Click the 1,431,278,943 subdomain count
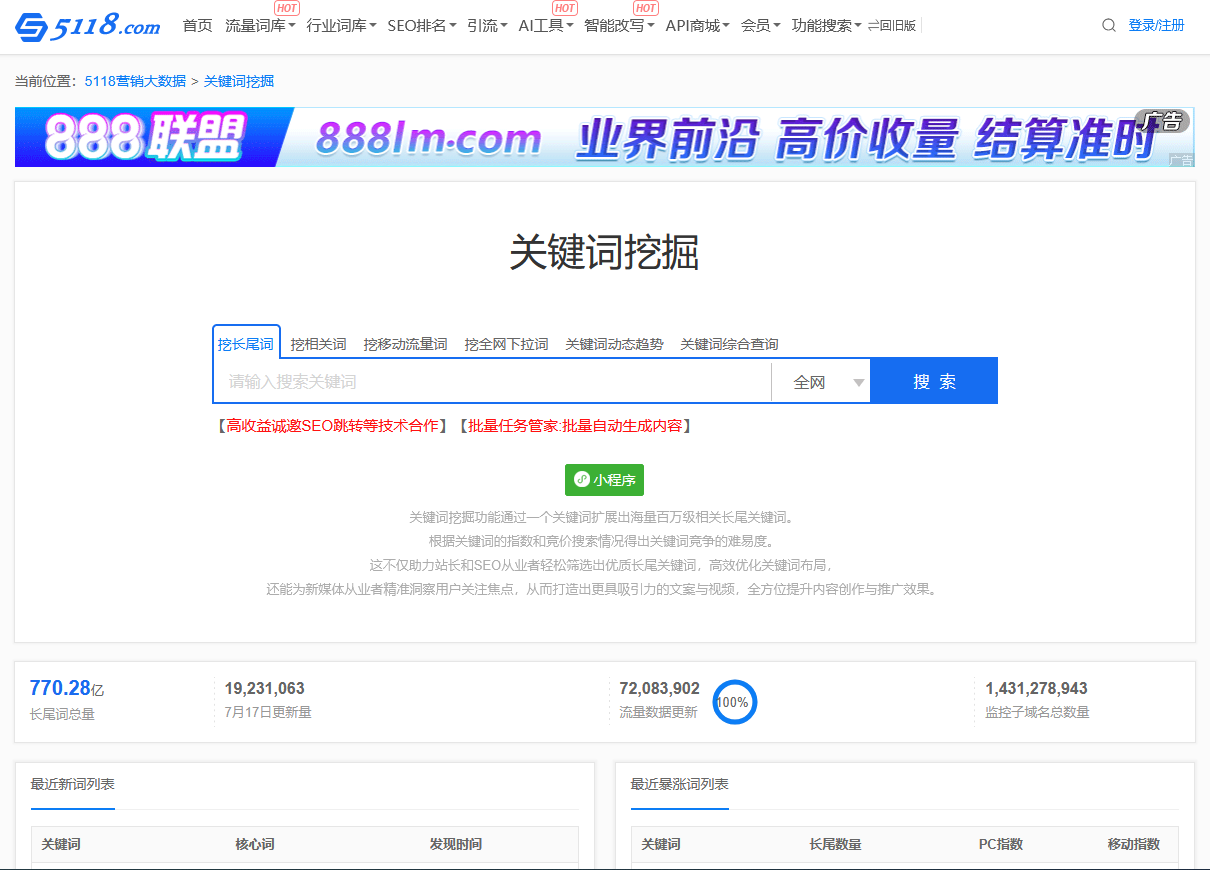This screenshot has width=1210, height=870. pos(1036,688)
